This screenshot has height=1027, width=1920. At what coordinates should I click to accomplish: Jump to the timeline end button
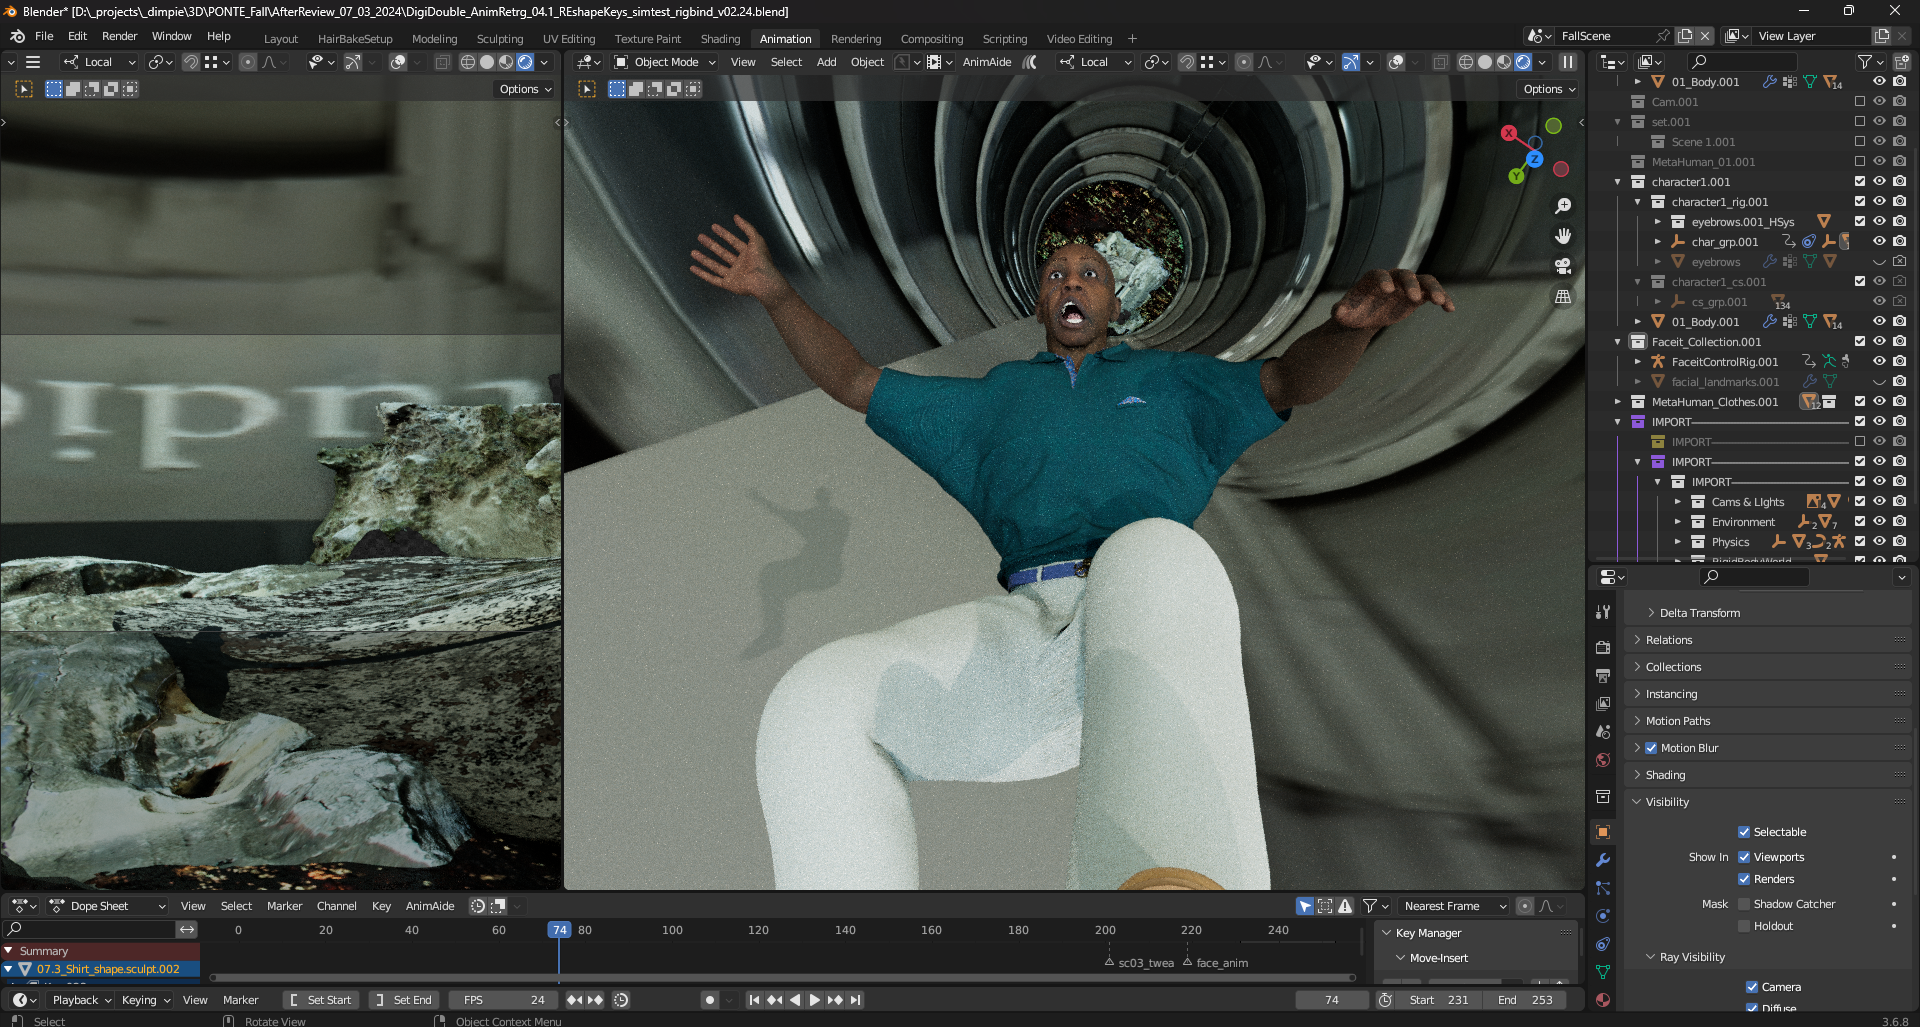click(x=856, y=1000)
